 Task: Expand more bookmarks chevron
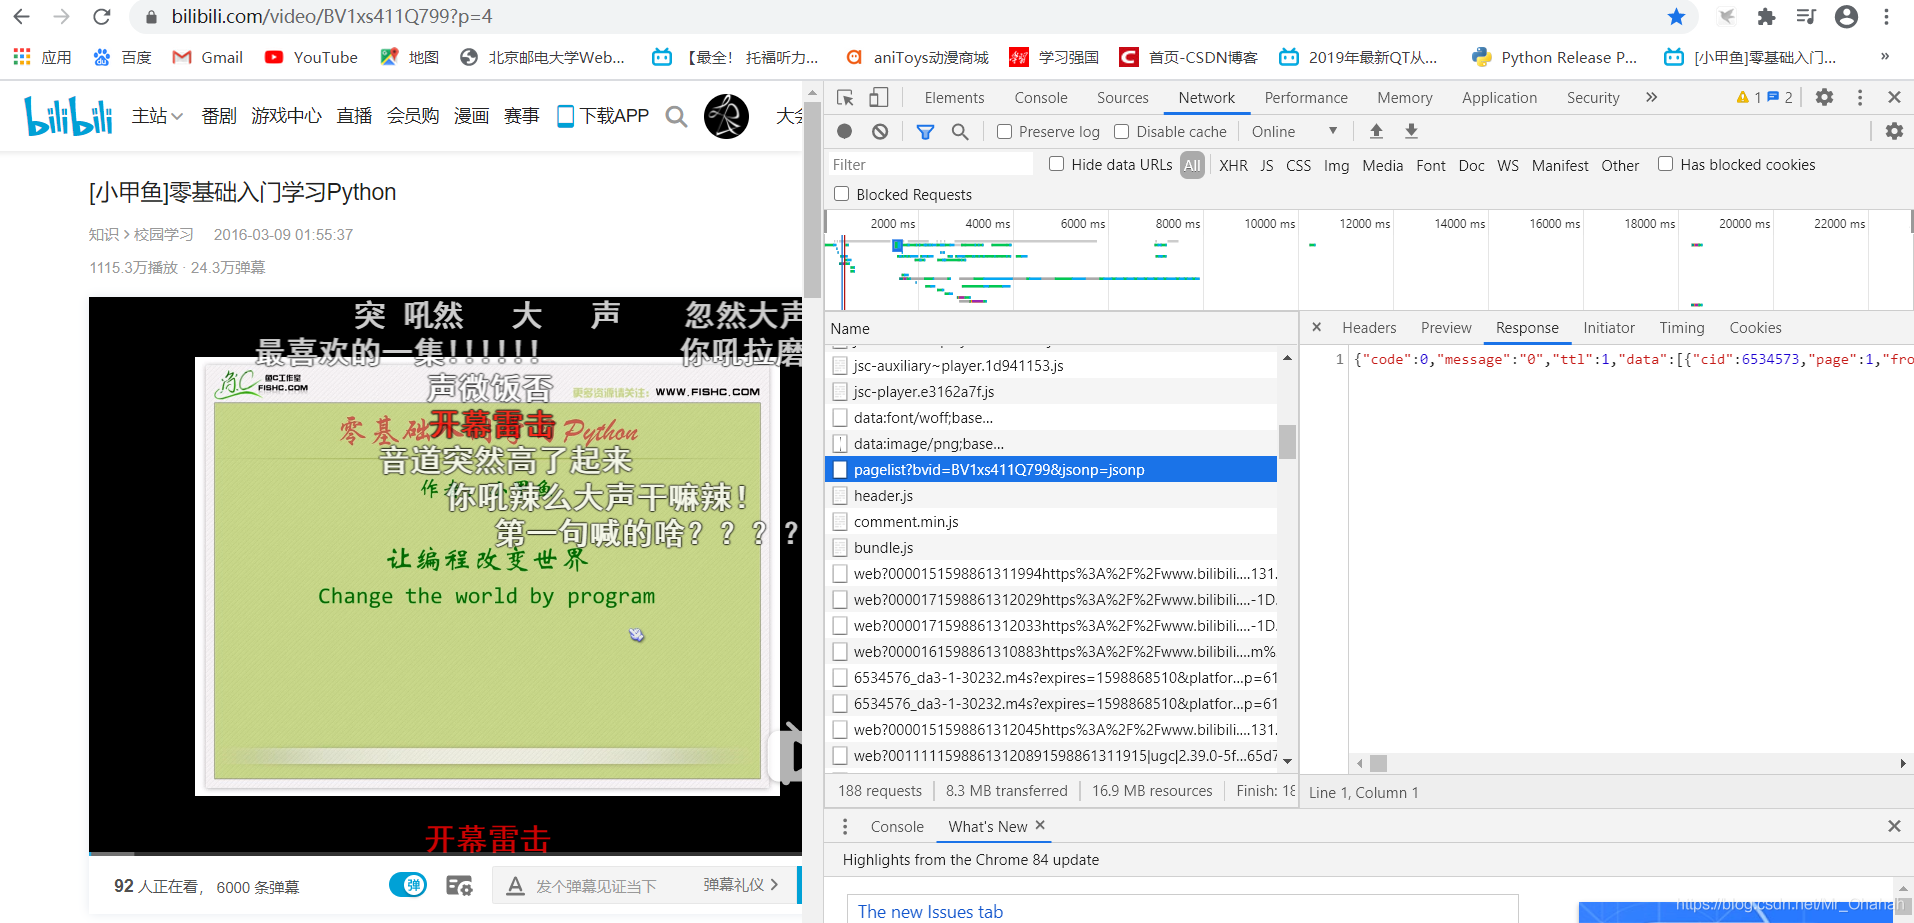(1884, 57)
